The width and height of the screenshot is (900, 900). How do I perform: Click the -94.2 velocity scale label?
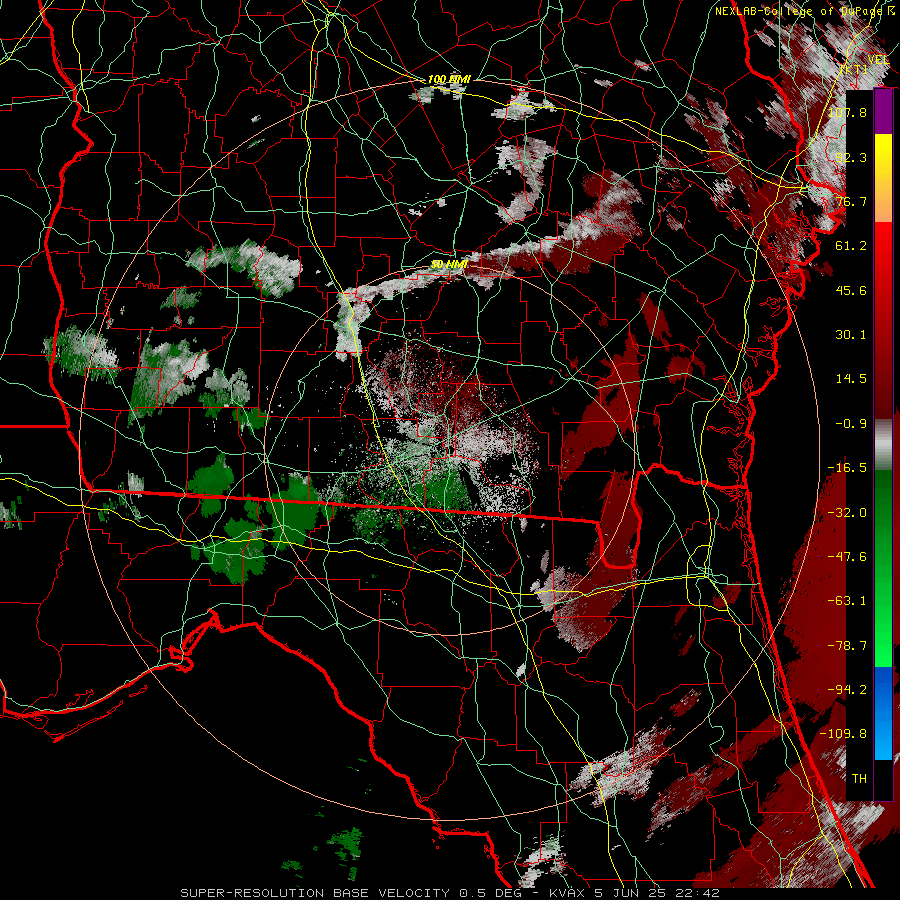[847, 690]
